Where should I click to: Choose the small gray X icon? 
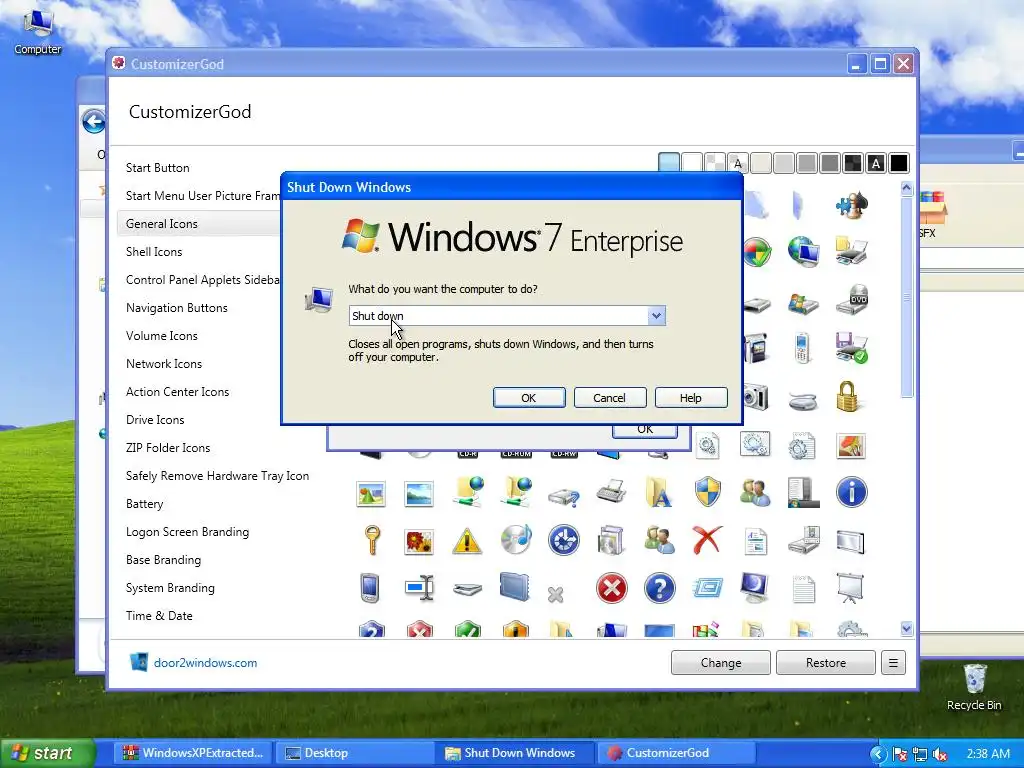(x=555, y=595)
